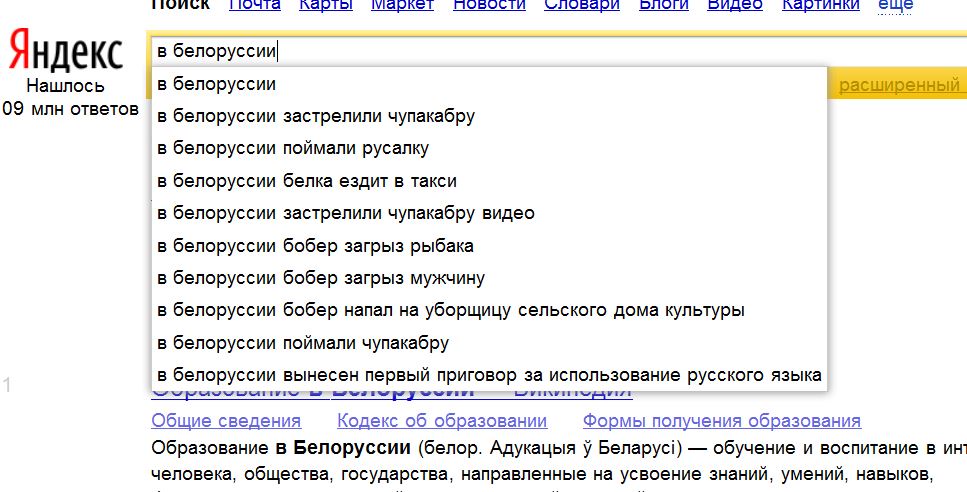Screen dimensions: 967x492
Task: Open the Блоги link
Action: click(x=664, y=5)
